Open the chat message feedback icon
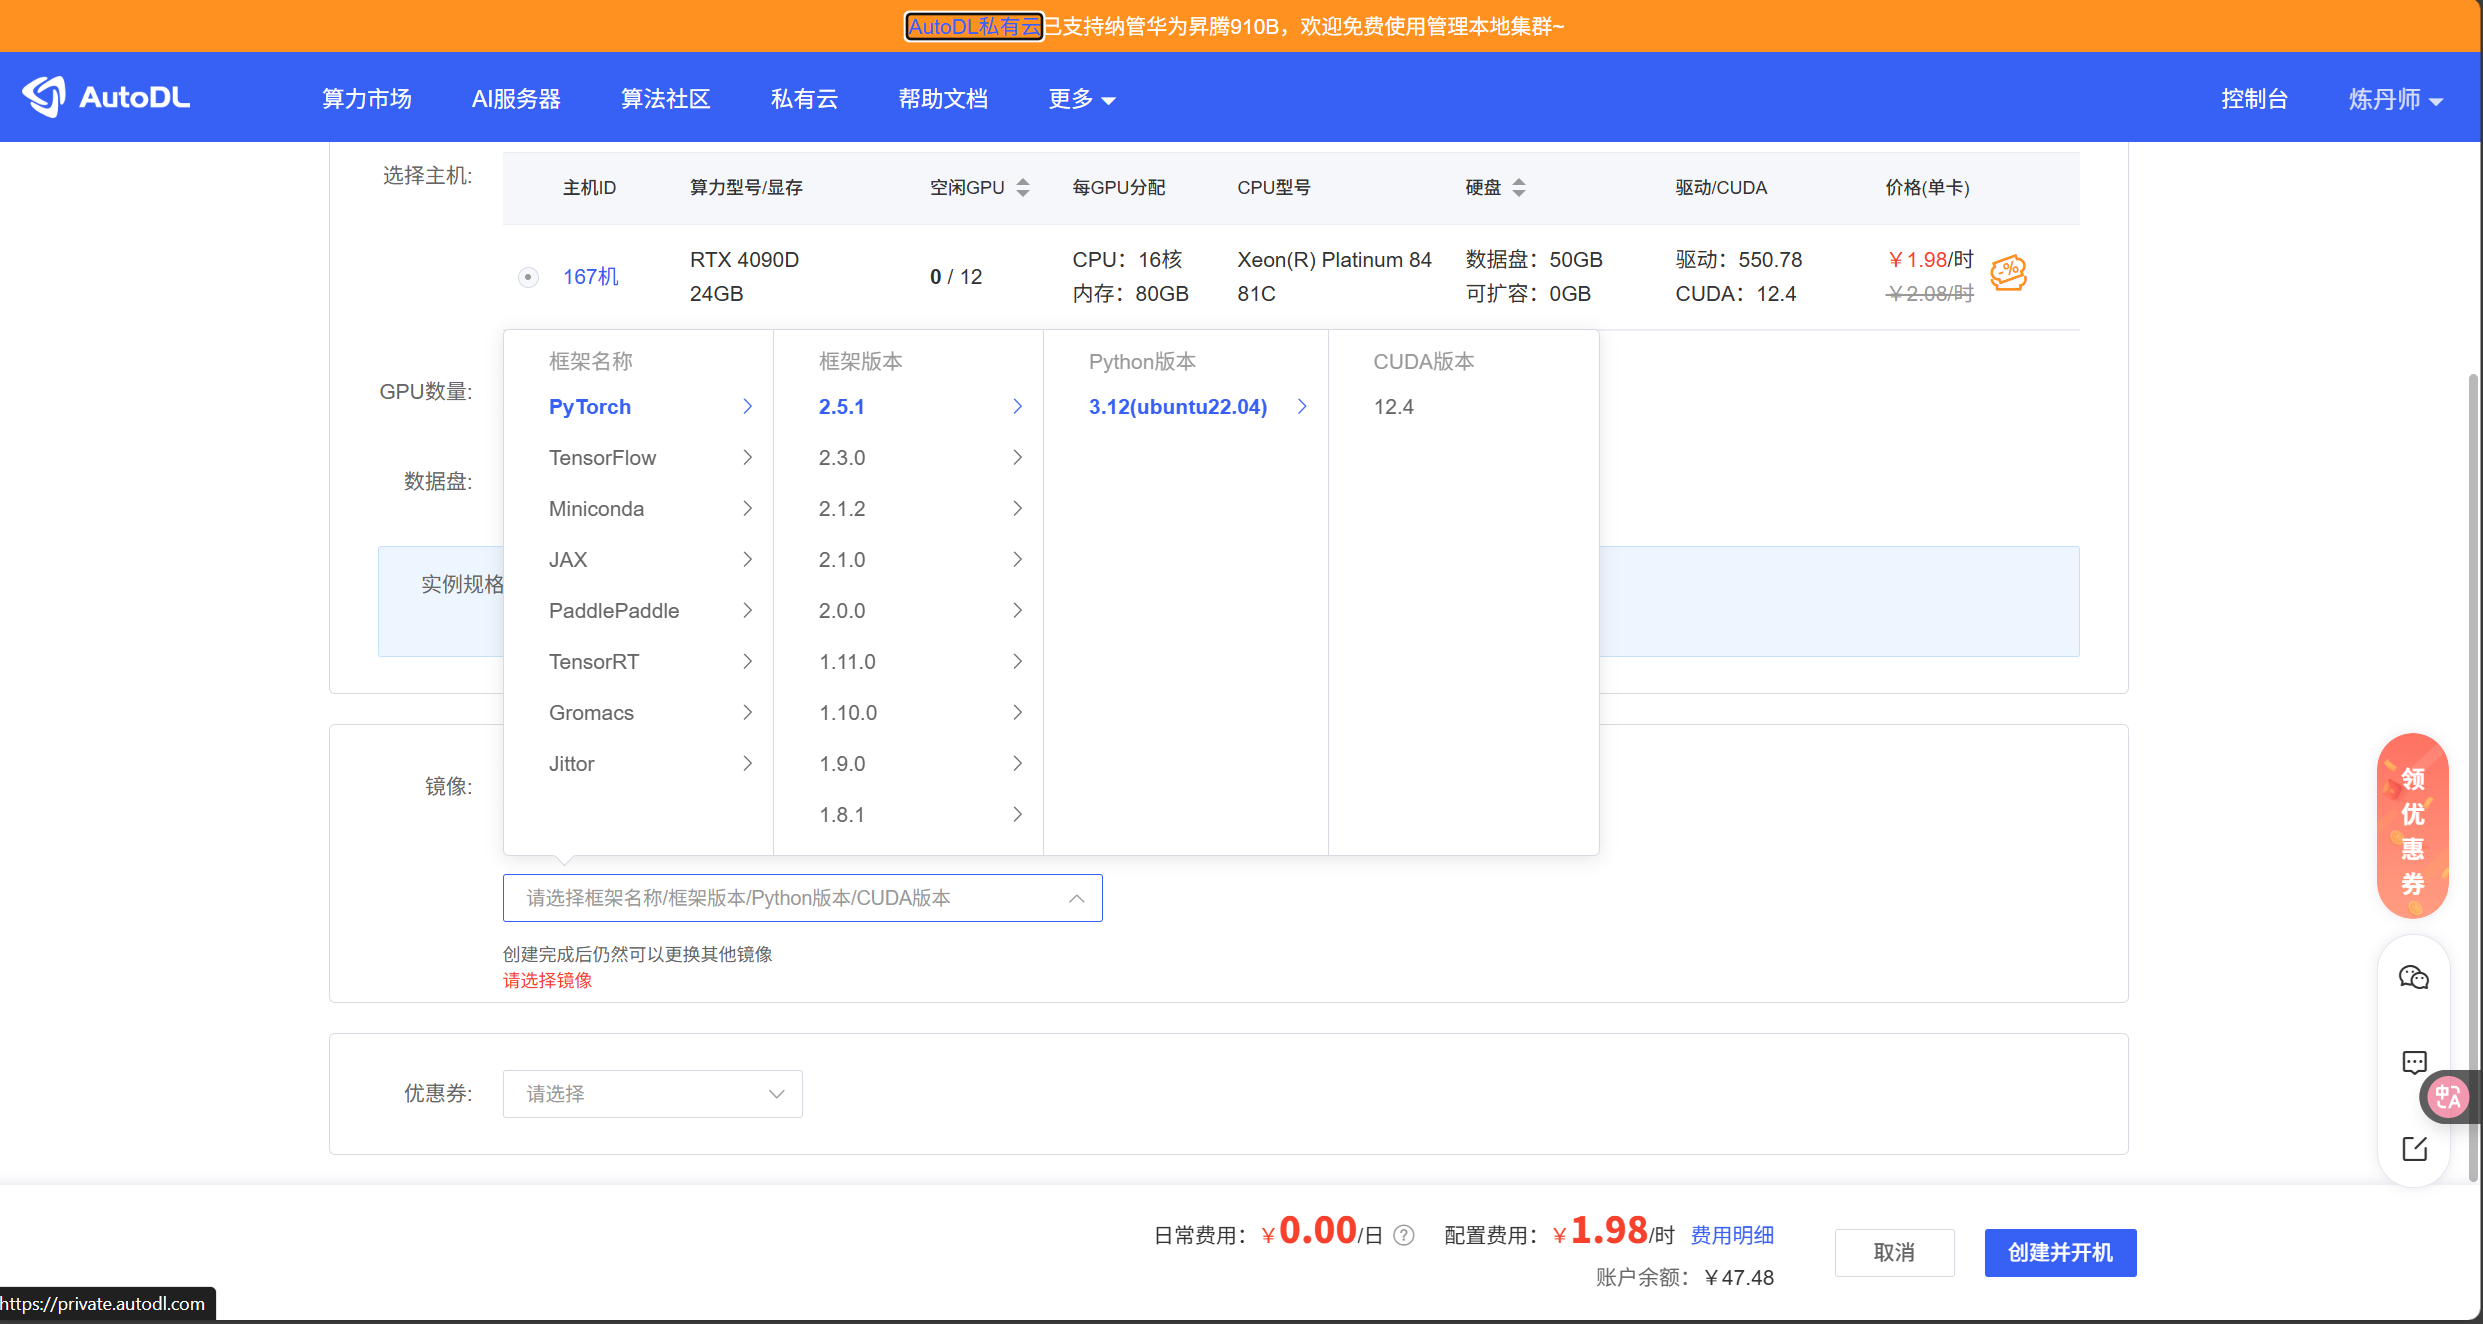The height and width of the screenshot is (1324, 2483). [x=2414, y=1062]
